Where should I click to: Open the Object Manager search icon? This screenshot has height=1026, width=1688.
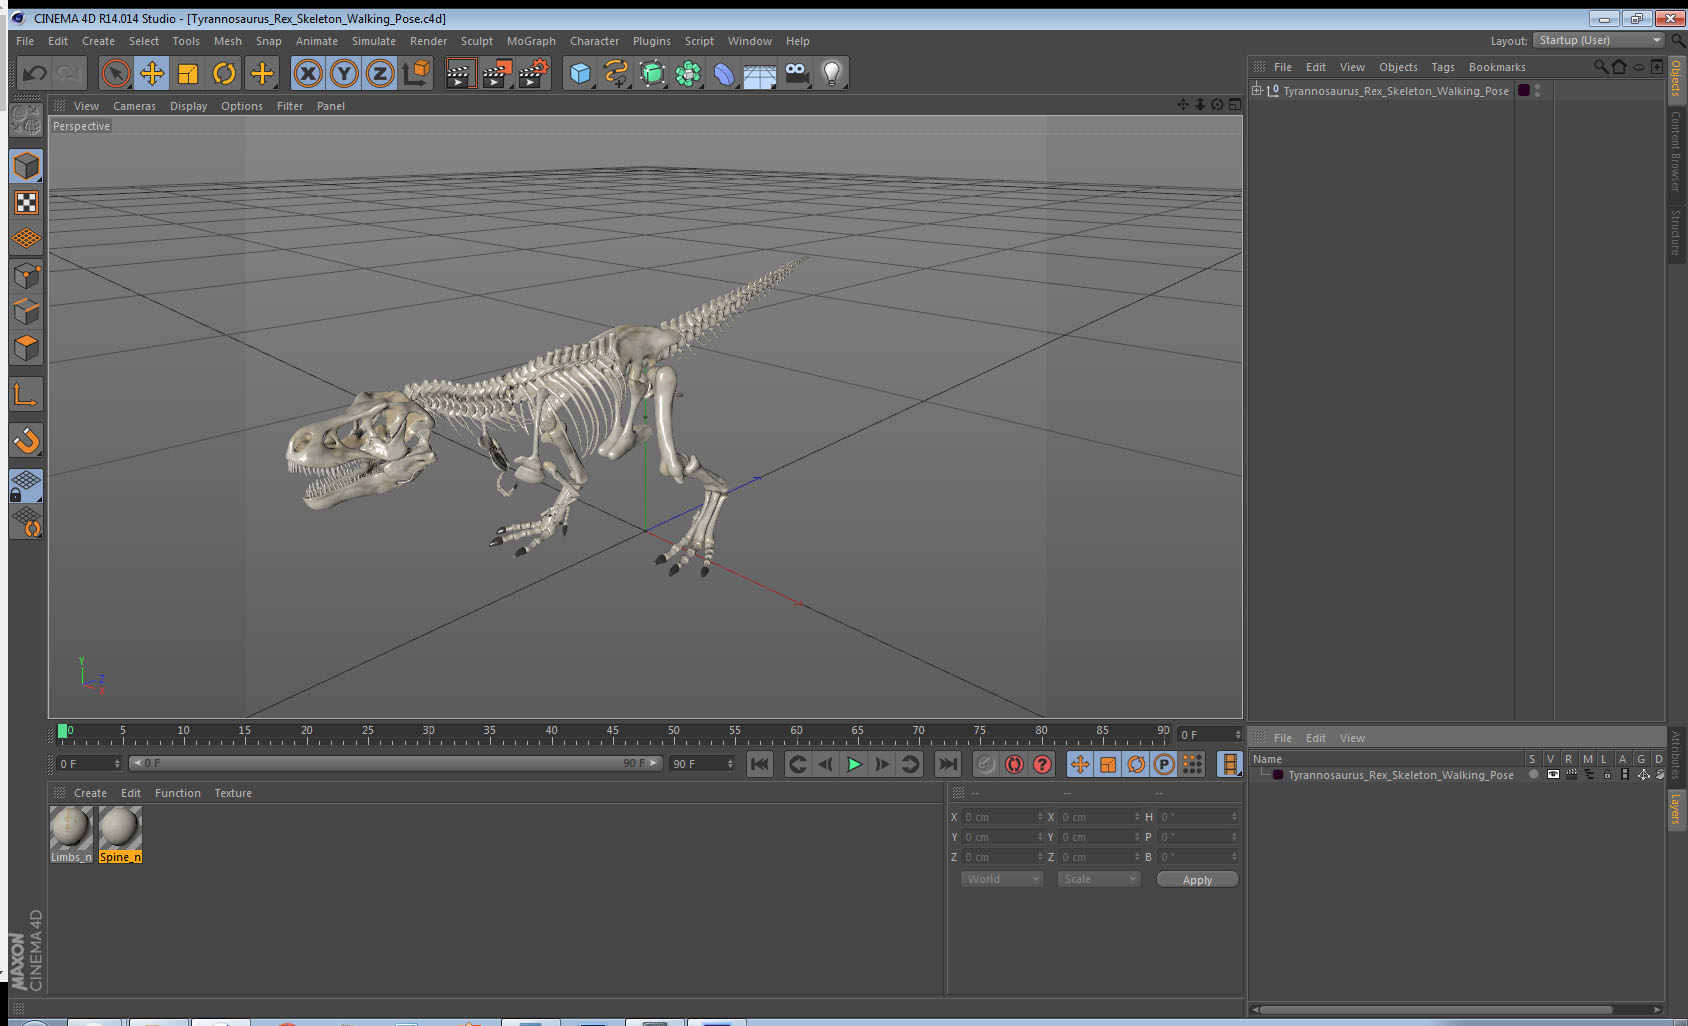tap(1600, 67)
